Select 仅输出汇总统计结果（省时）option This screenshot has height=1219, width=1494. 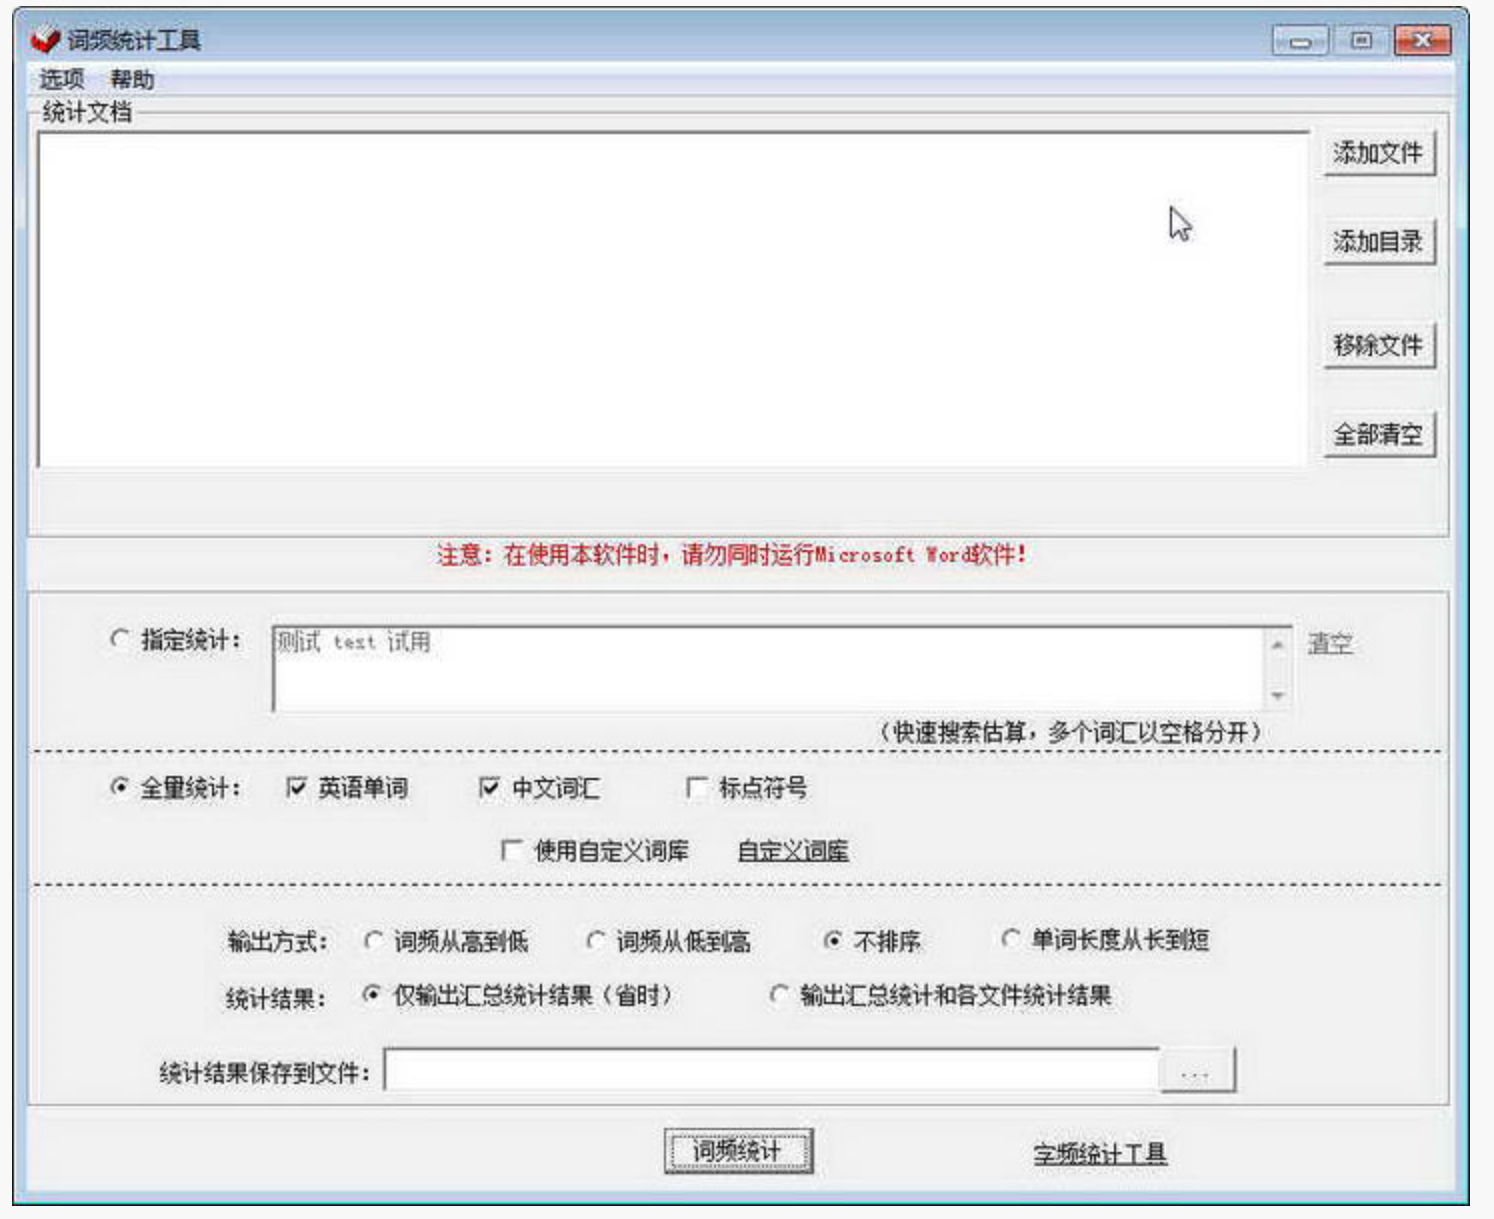[x=371, y=994]
